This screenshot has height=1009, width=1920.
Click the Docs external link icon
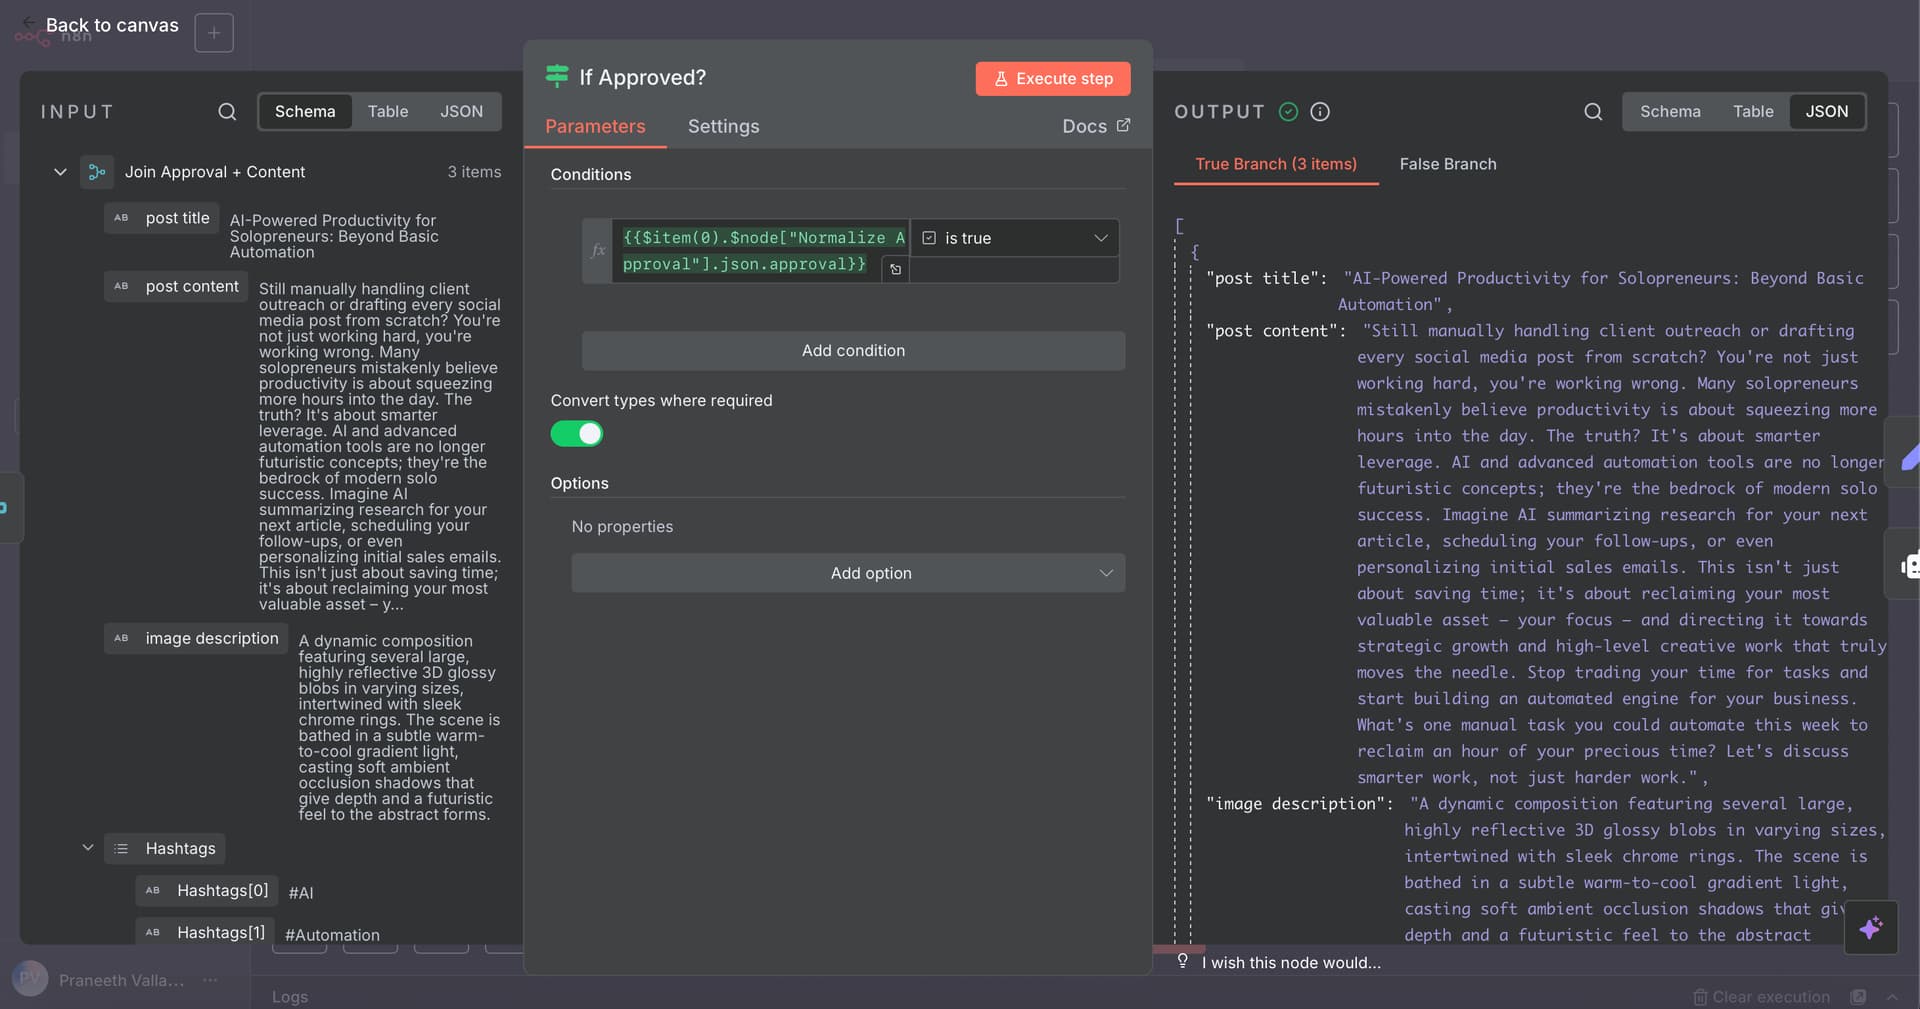[1123, 126]
